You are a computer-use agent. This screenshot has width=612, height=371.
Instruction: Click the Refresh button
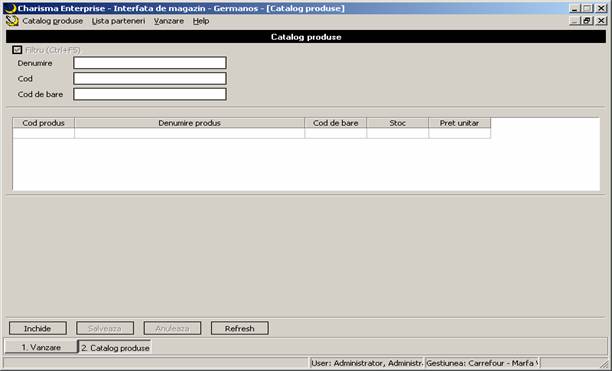[x=240, y=328]
